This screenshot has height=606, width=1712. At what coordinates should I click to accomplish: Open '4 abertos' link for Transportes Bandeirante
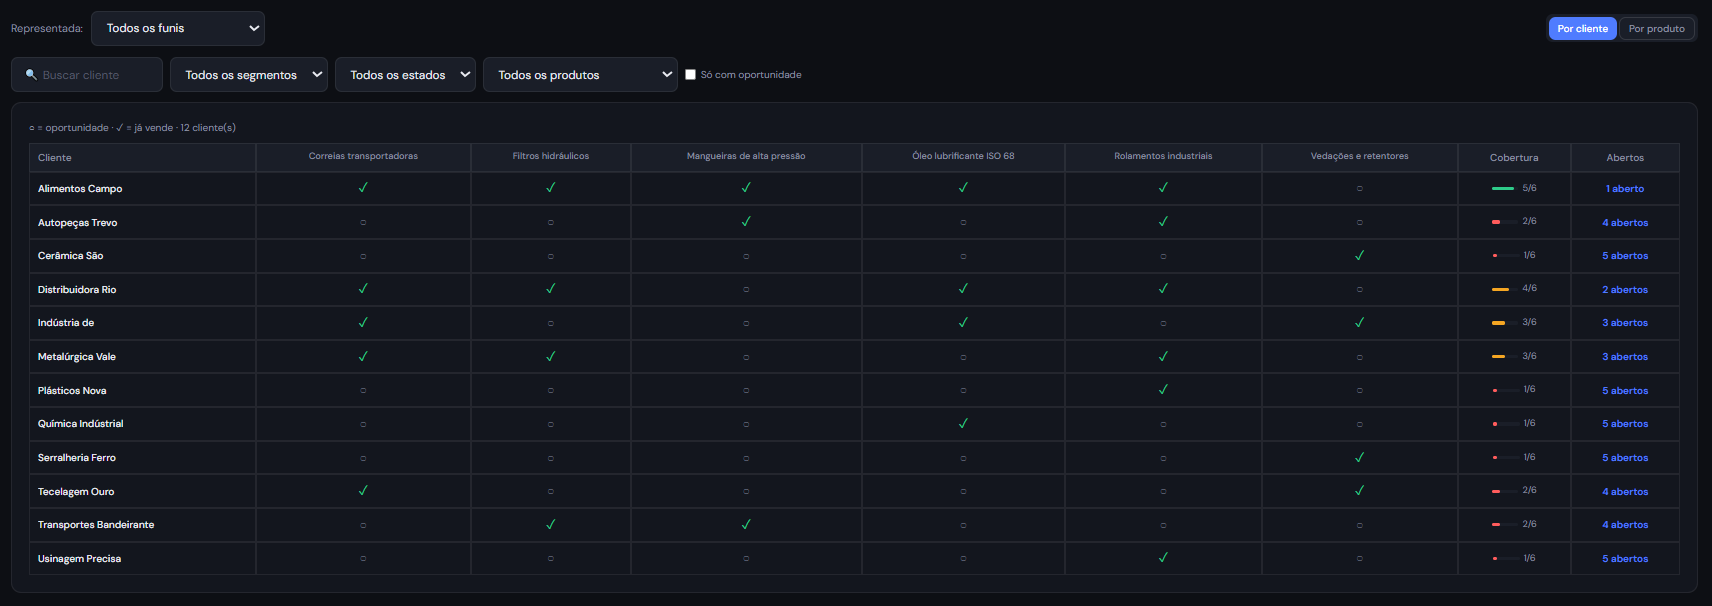[x=1625, y=525]
